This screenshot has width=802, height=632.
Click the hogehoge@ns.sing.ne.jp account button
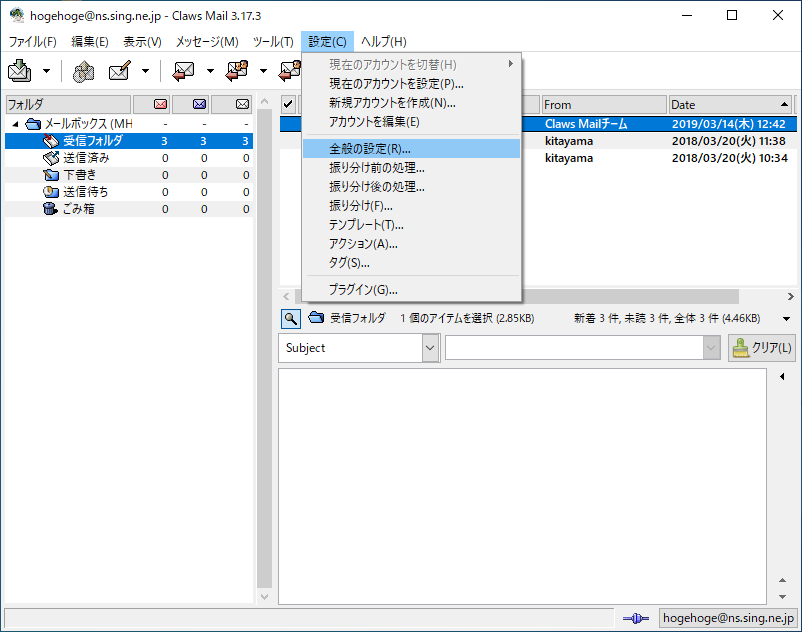click(x=728, y=618)
